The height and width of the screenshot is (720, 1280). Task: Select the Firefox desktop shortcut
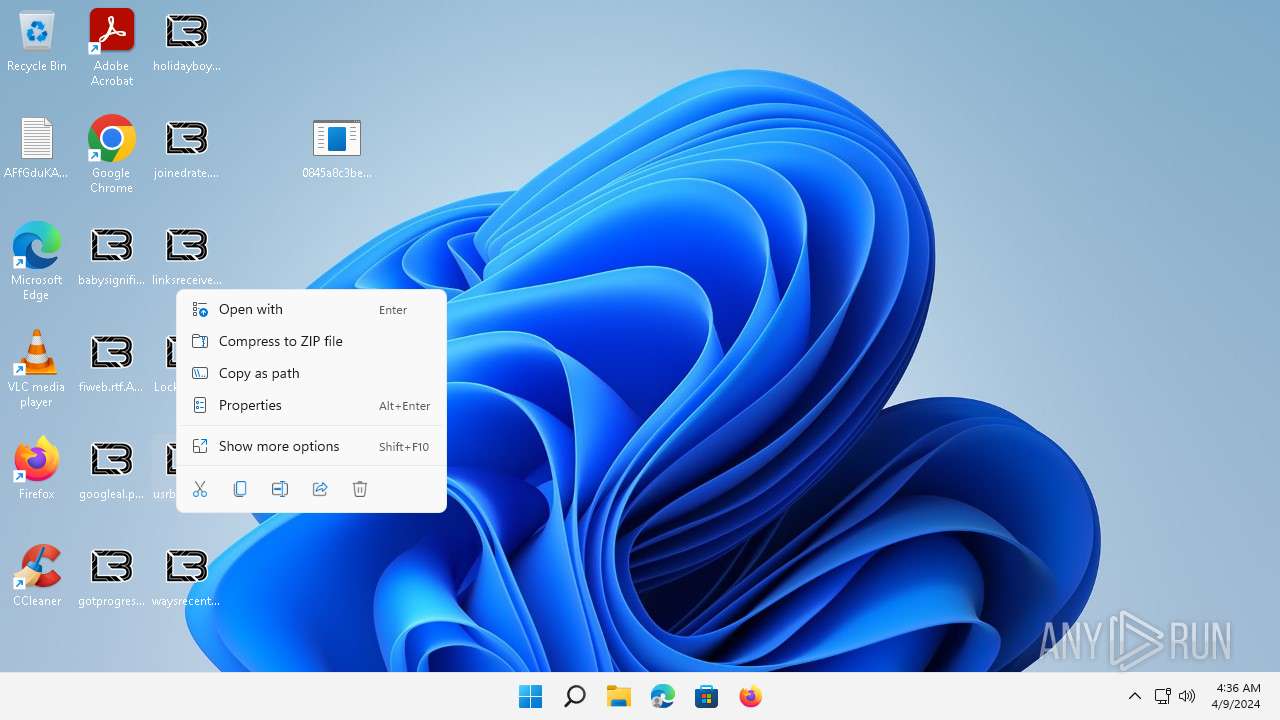(x=37, y=469)
